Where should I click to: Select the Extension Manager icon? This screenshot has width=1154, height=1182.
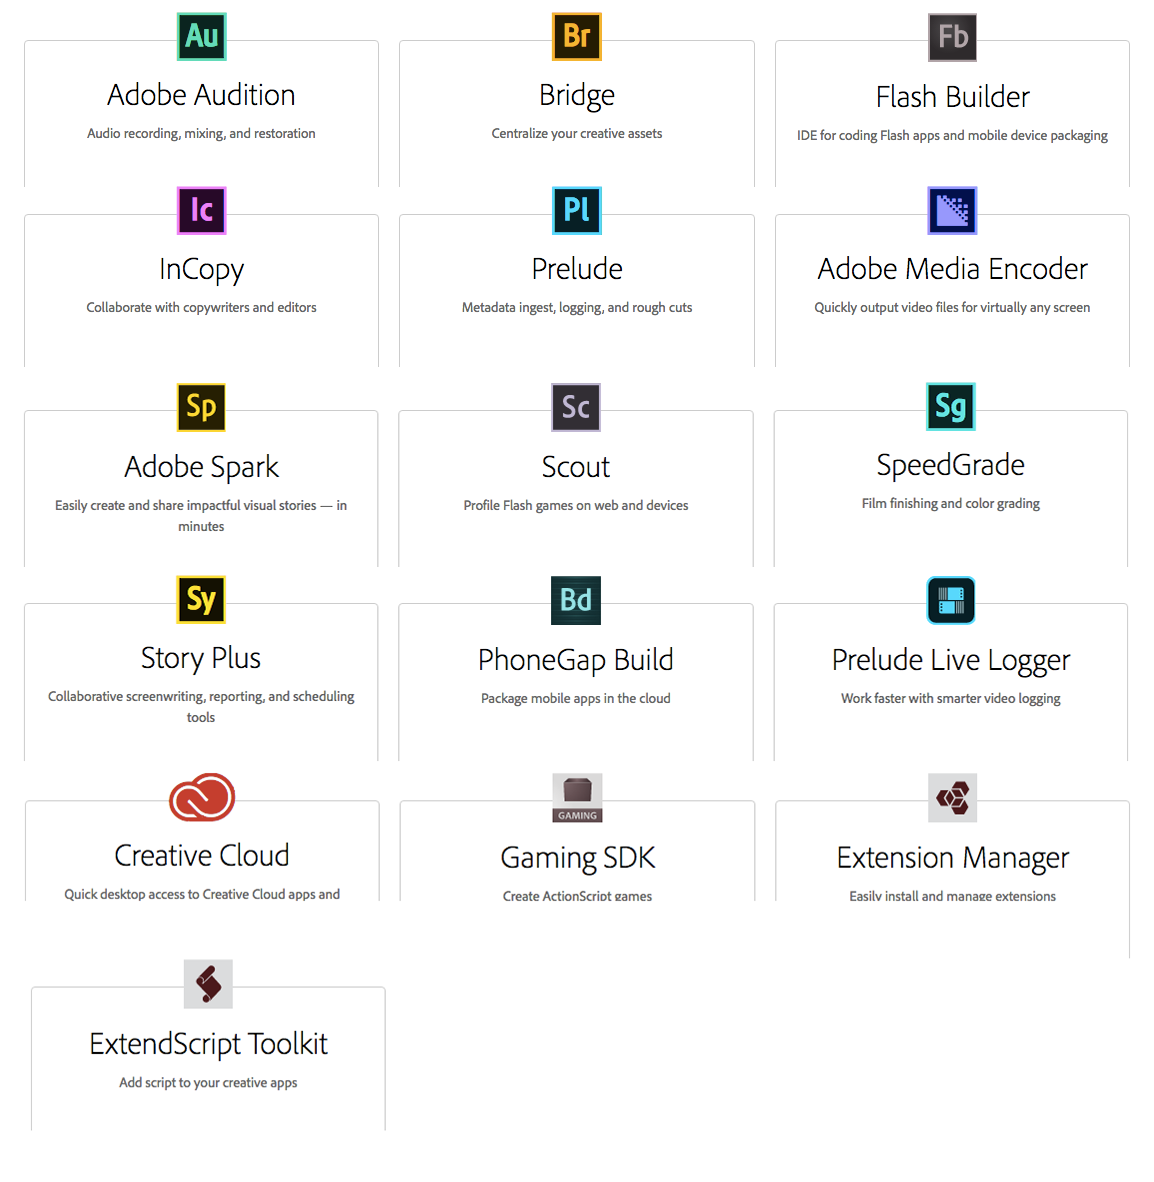(x=952, y=798)
